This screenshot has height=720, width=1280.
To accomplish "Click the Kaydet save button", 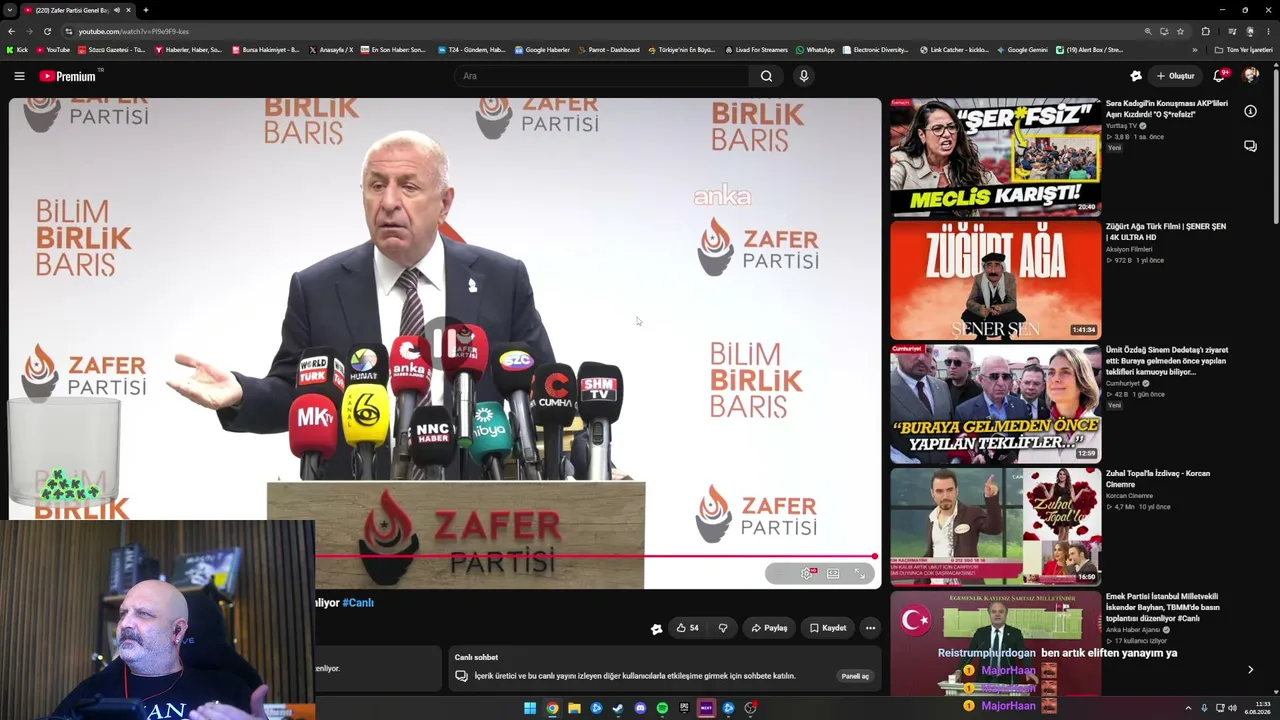I will (828, 628).
